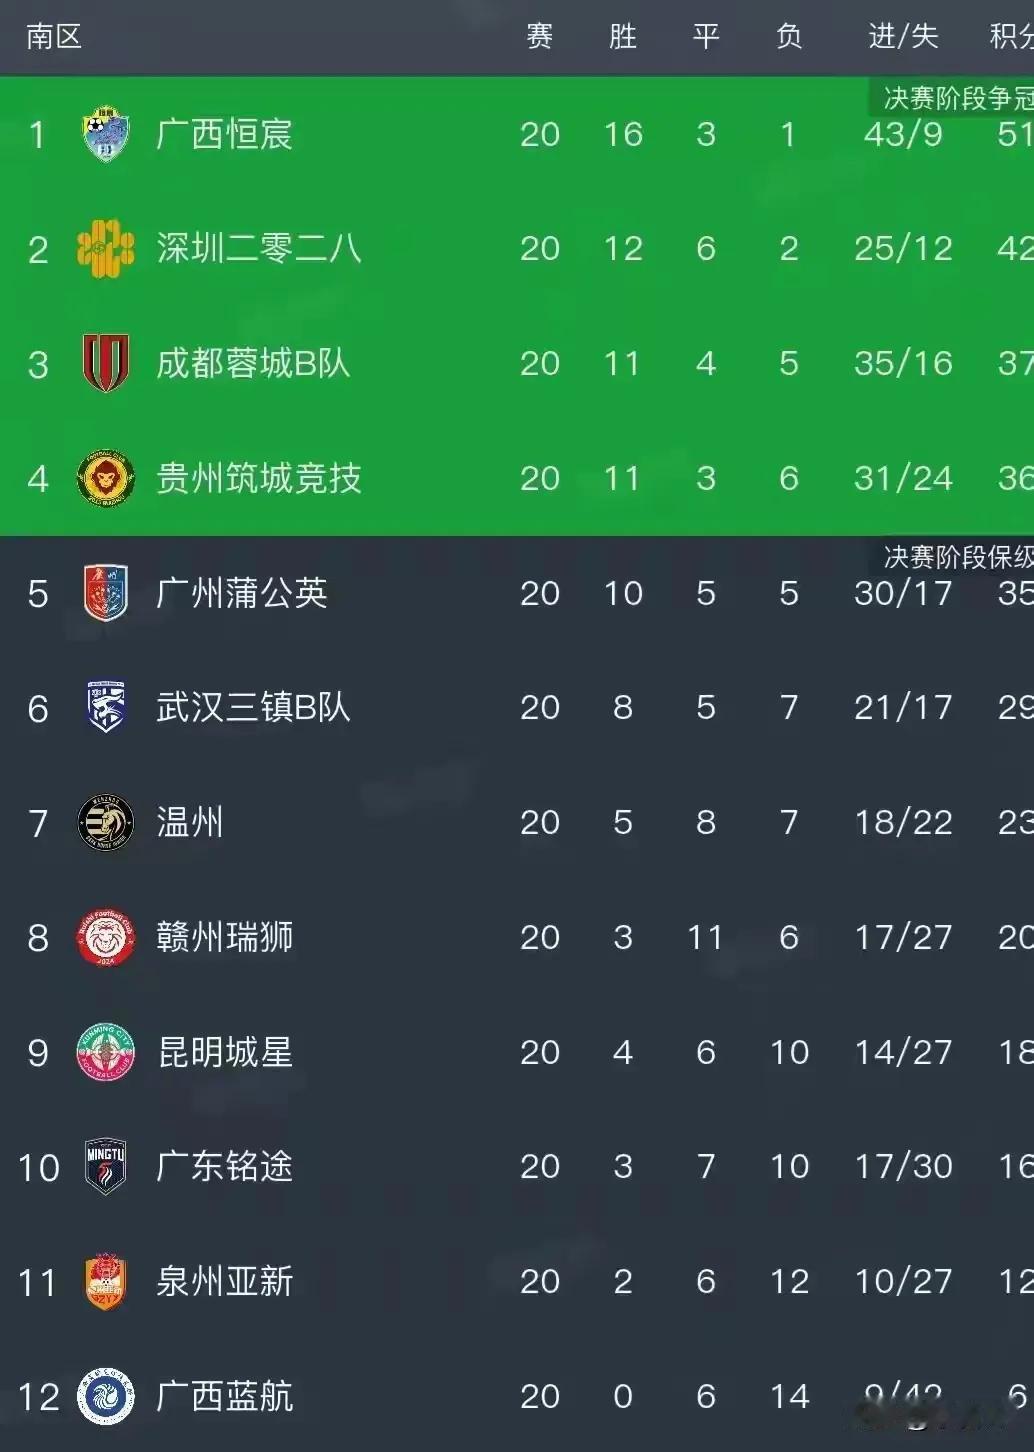Select the 赣州瑞狮 row draws value 11
This screenshot has width=1034, height=1452.
[705, 937]
